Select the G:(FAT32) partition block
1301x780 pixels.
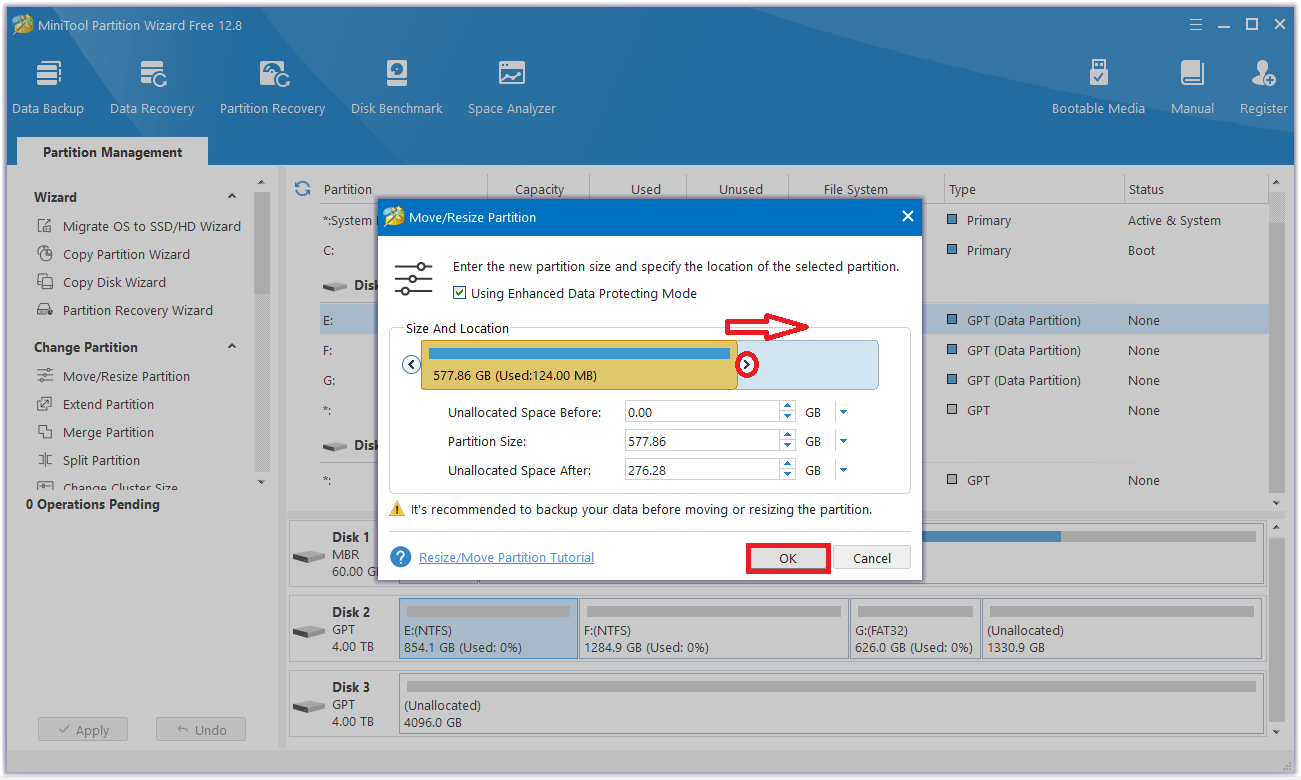(x=914, y=628)
